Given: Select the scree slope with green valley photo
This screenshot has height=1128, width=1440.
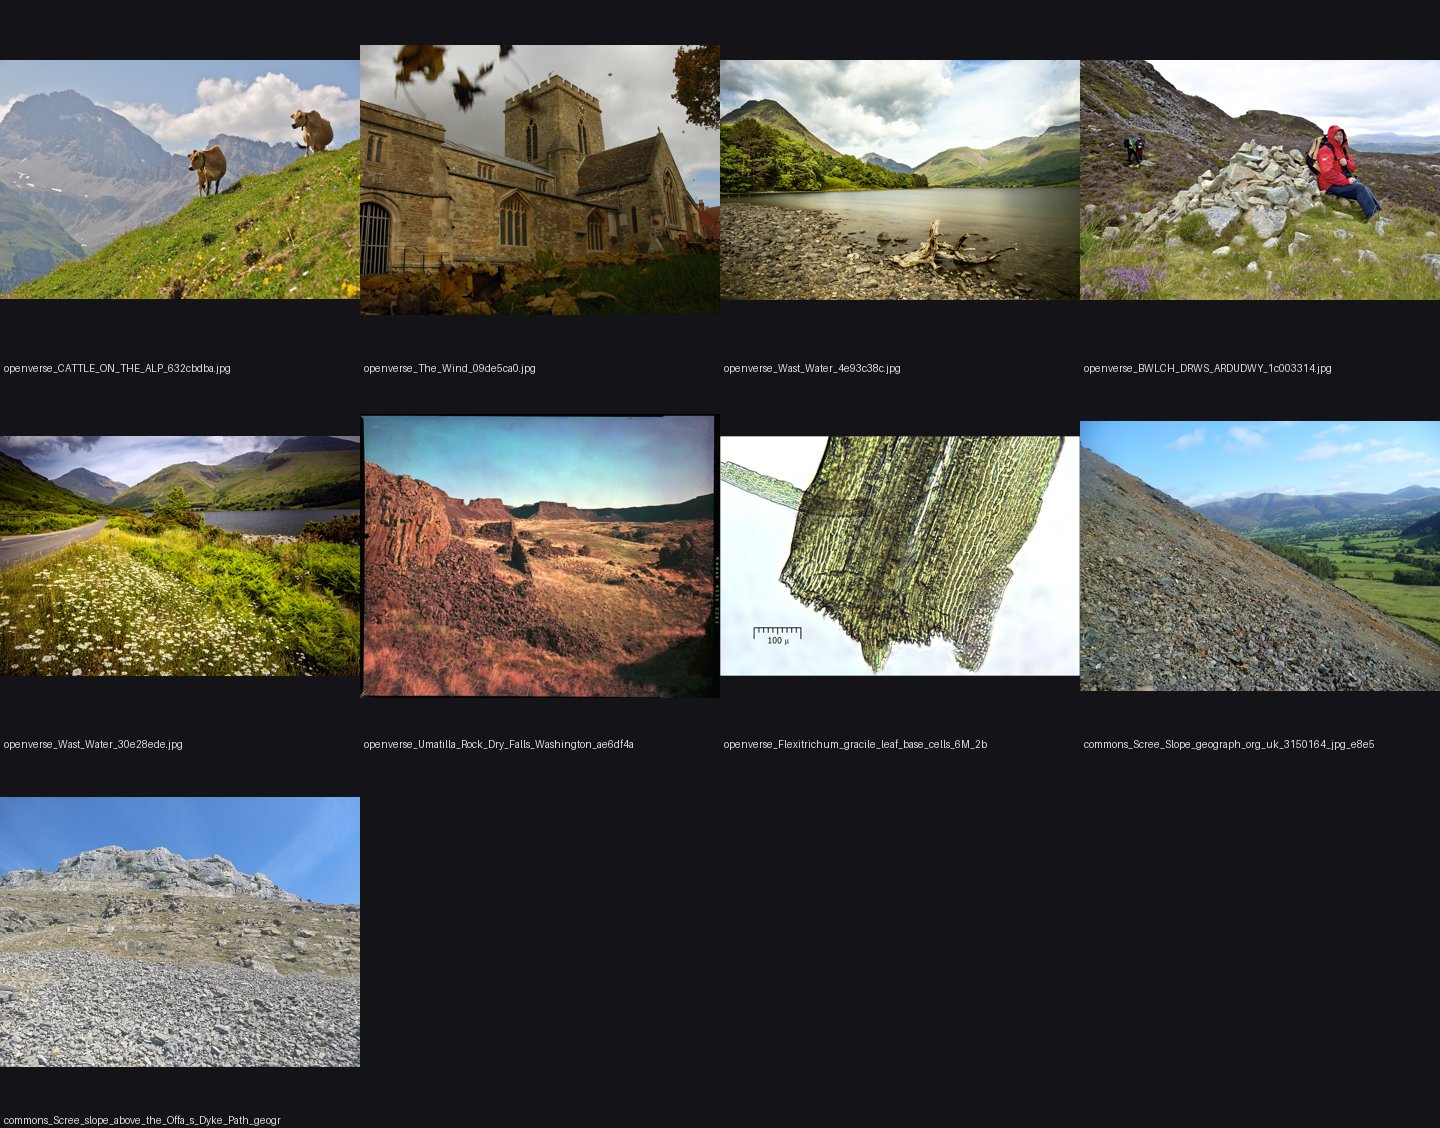Looking at the screenshot, I should (1260, 556).
